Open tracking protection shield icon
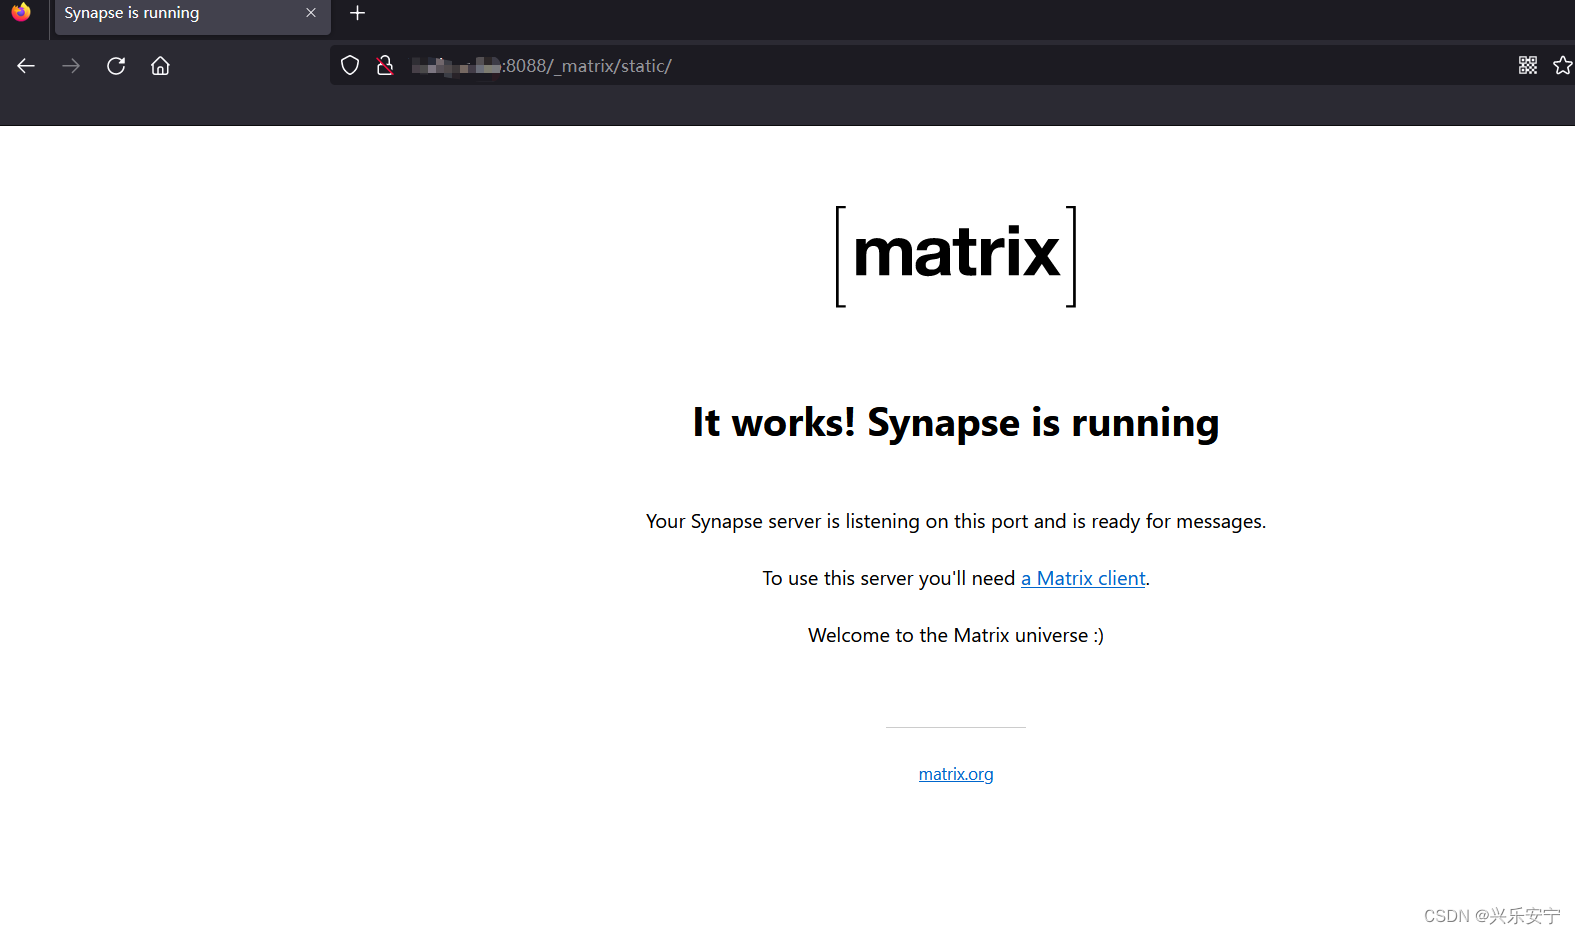Viewport: 1575px width, 934px height. click(350, 66)
